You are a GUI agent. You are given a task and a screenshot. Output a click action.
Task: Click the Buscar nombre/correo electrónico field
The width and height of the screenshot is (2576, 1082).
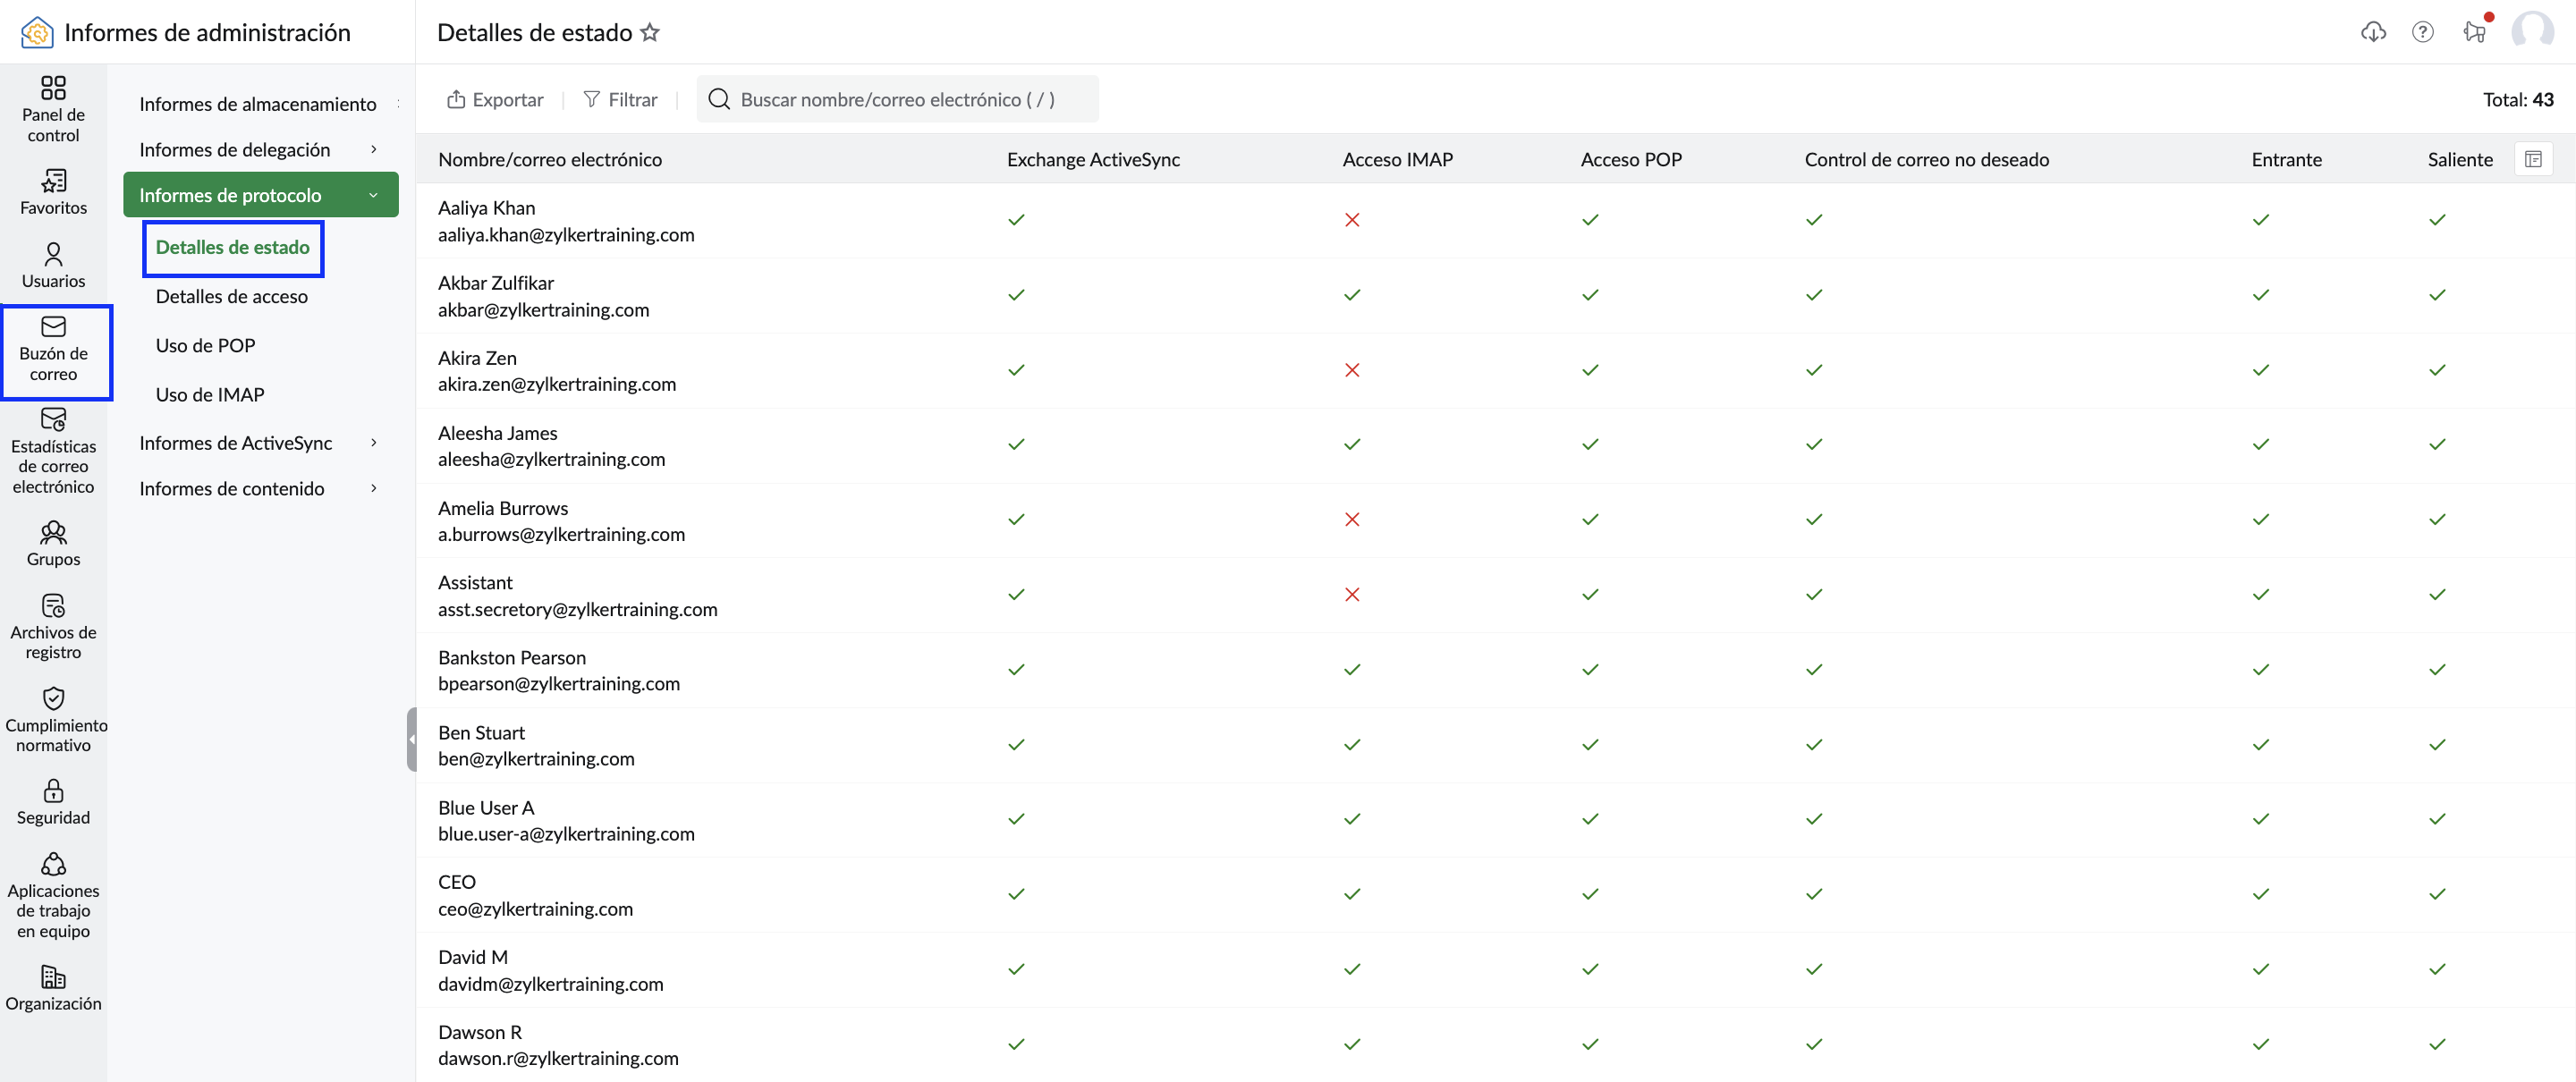[897, 99]
